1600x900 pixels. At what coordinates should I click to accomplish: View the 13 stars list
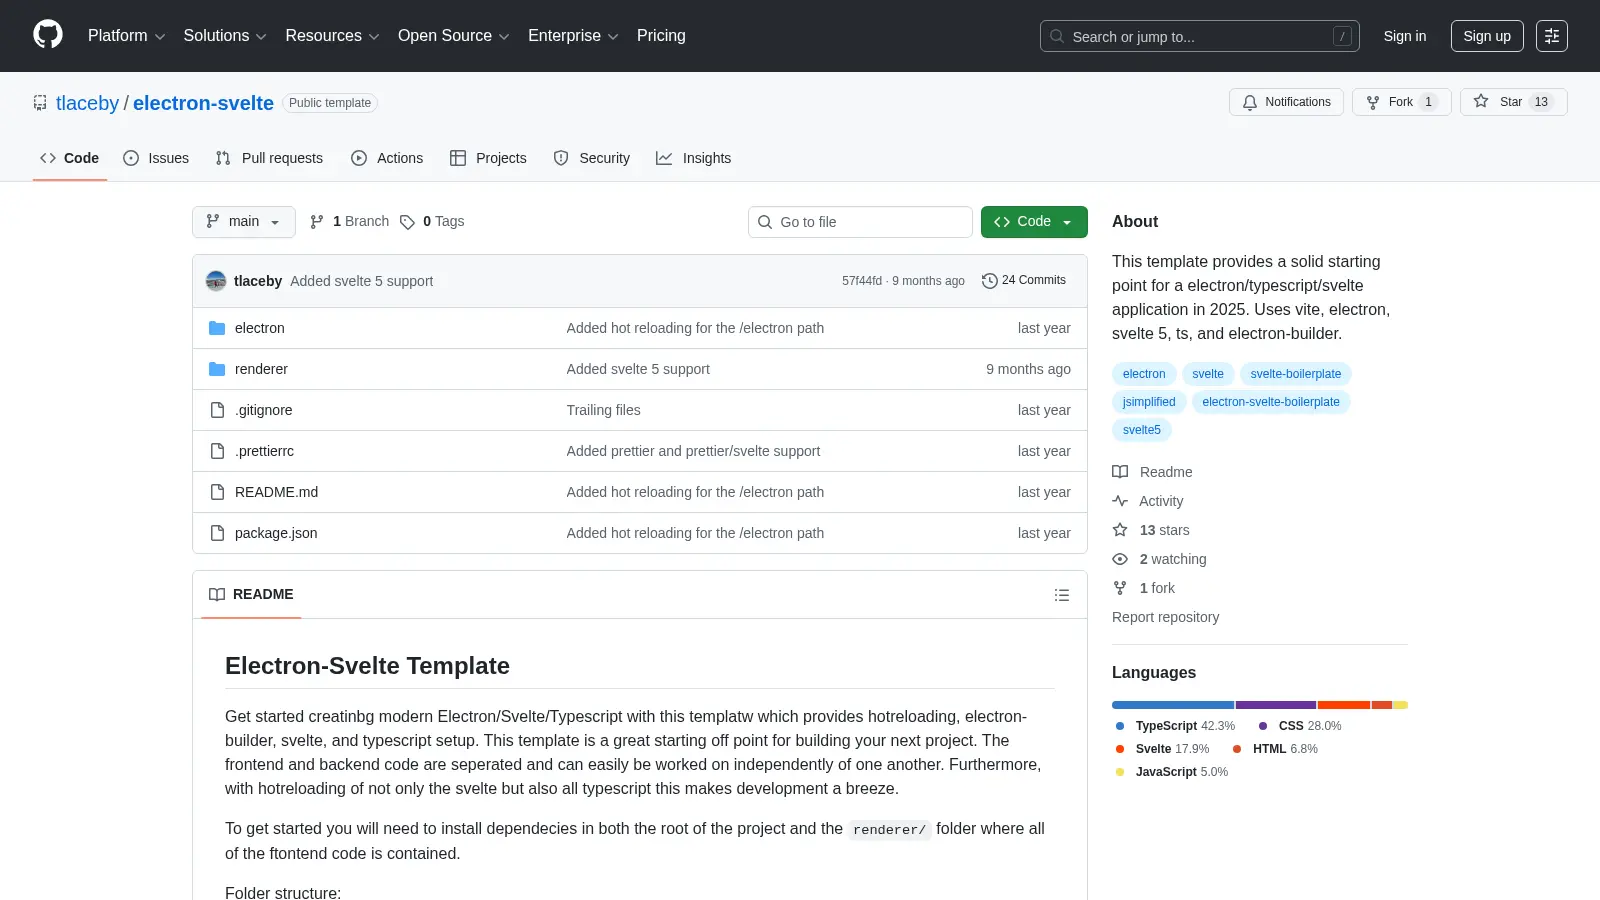(x=1151, y=530)
